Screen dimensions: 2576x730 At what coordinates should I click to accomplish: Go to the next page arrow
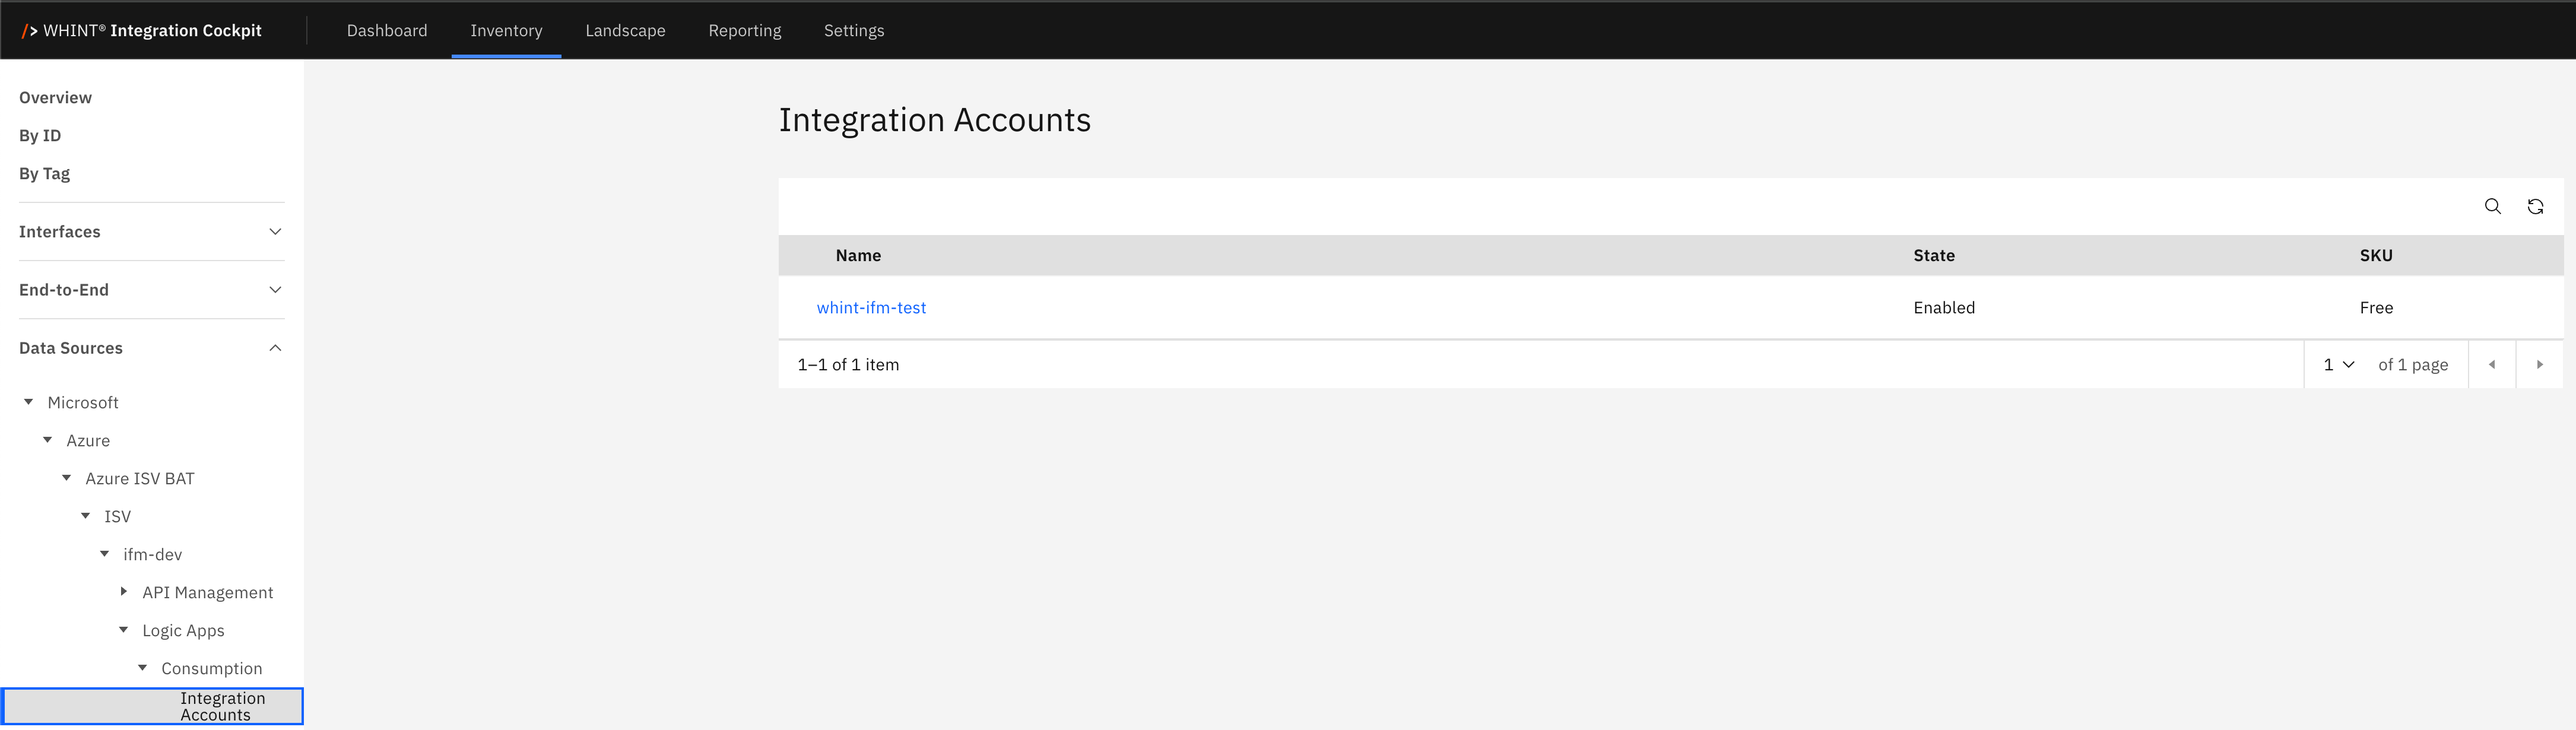(x=2539, y=365)
